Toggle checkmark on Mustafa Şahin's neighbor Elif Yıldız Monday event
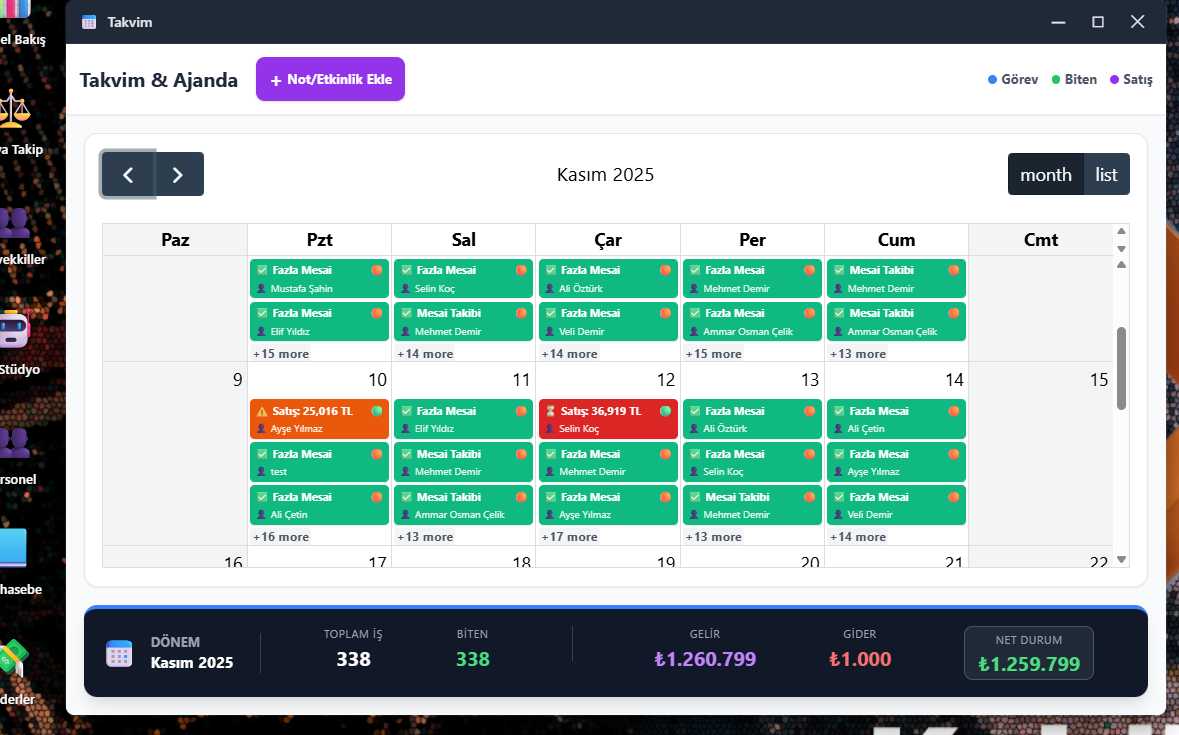The height and width of the screenshot is (735, 1179). [262, 313]
